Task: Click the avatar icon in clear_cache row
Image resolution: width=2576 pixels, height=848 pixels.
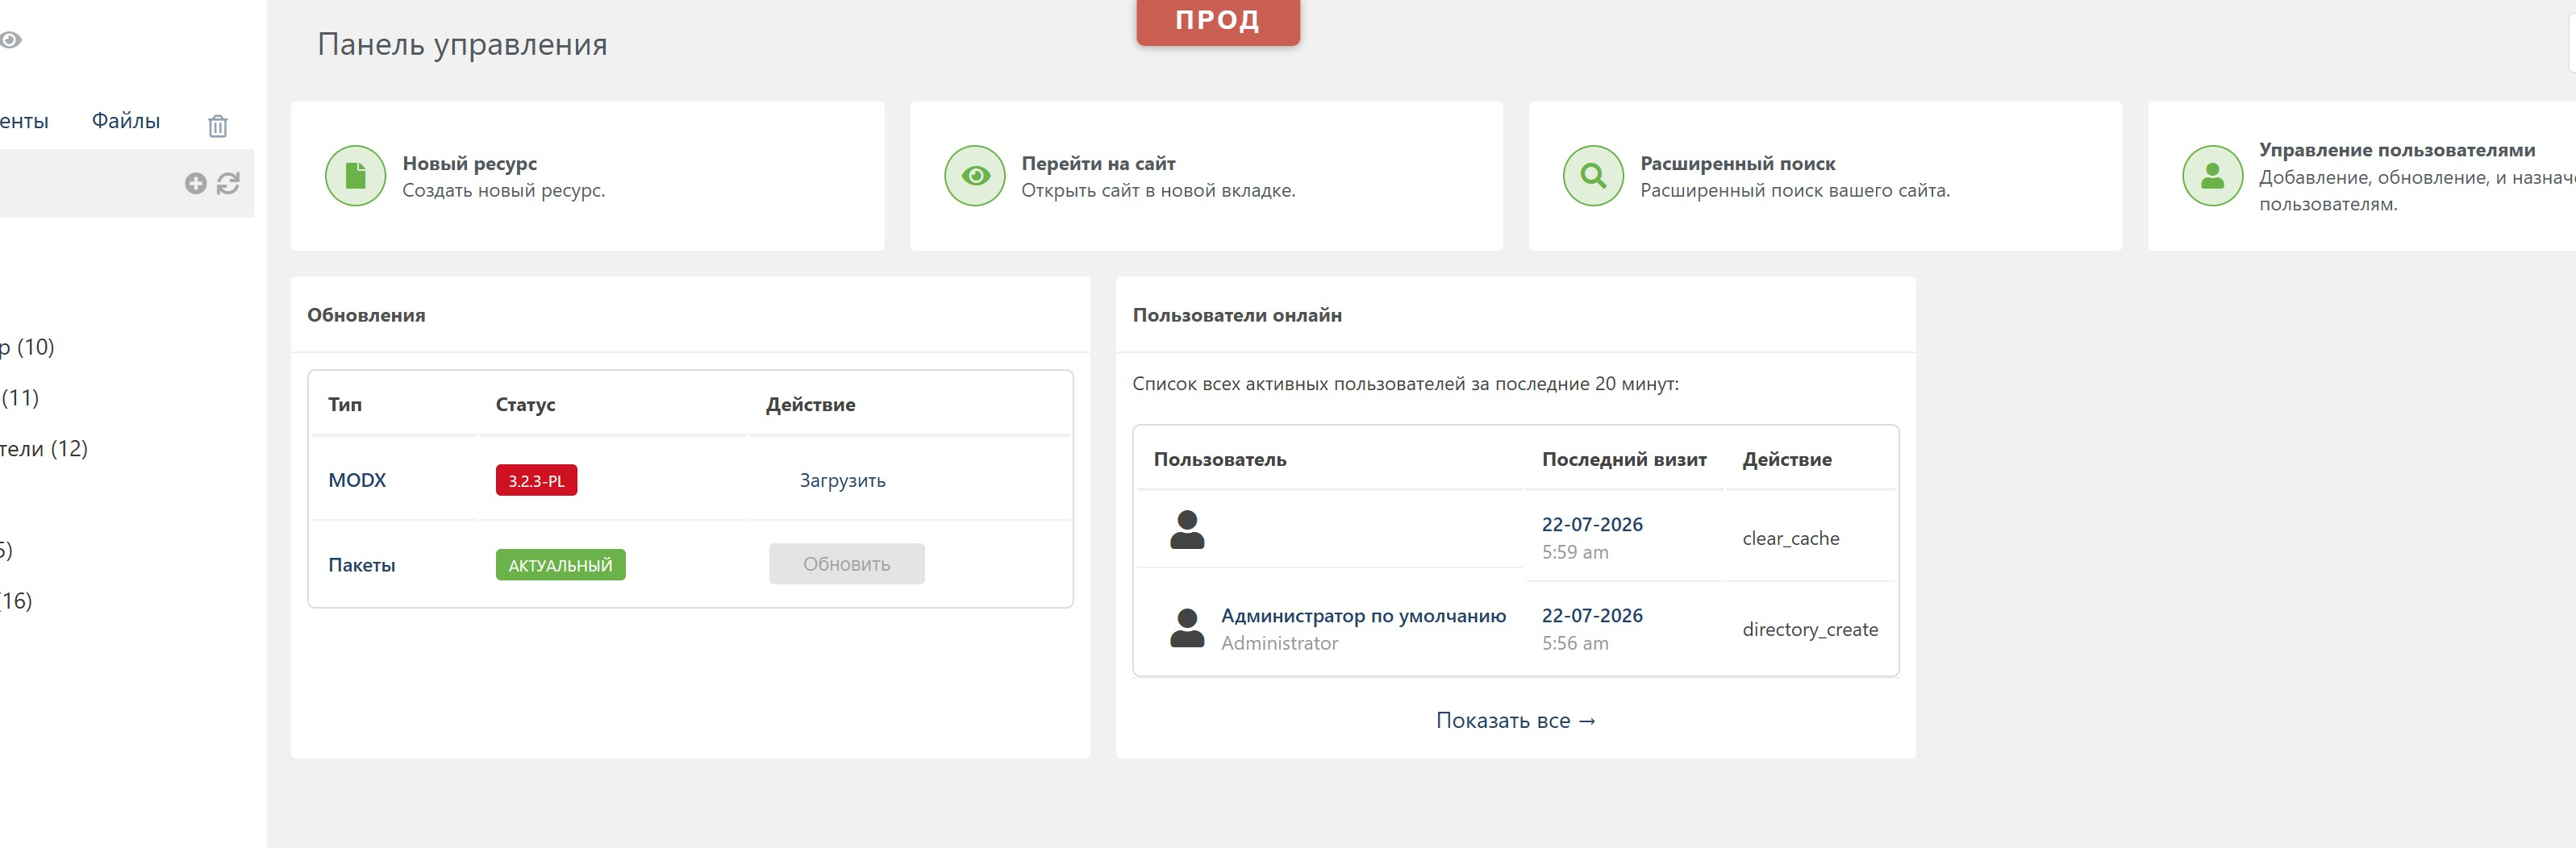Action: pos(1187,530)
